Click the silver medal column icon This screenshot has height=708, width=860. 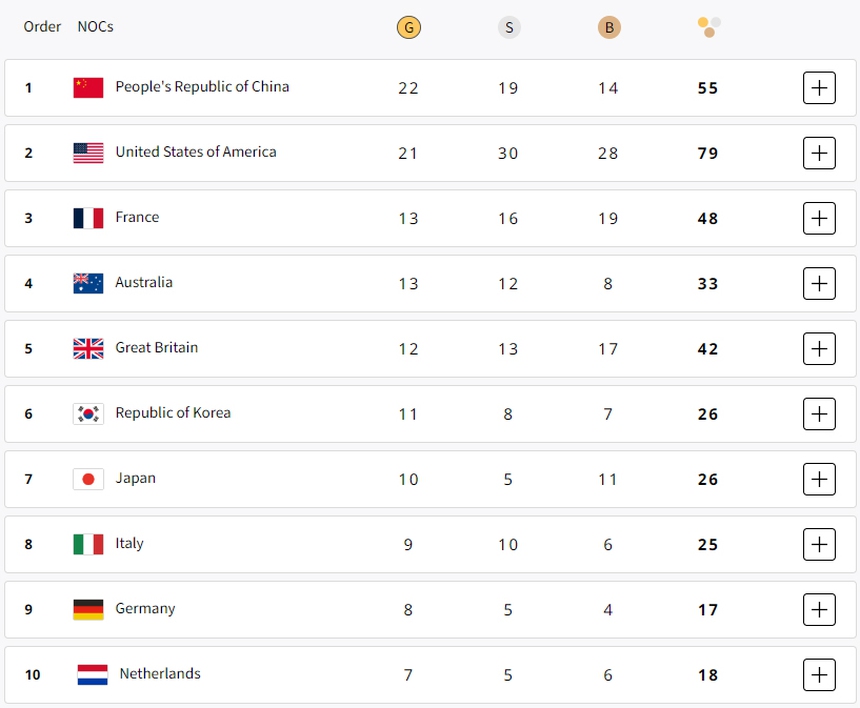pos(508,27)
